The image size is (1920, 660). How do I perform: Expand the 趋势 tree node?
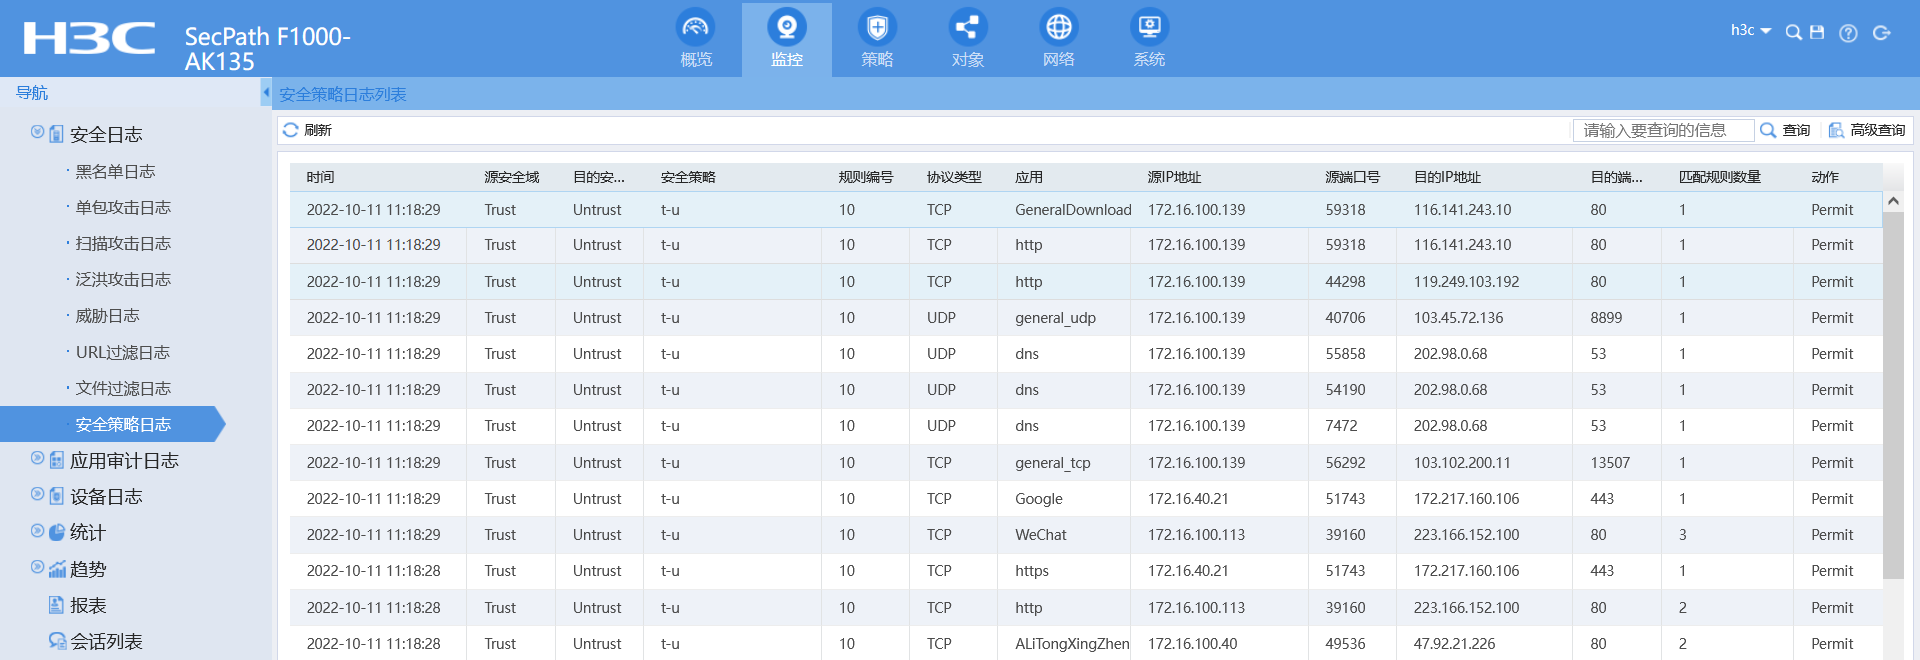click(37, 567)
